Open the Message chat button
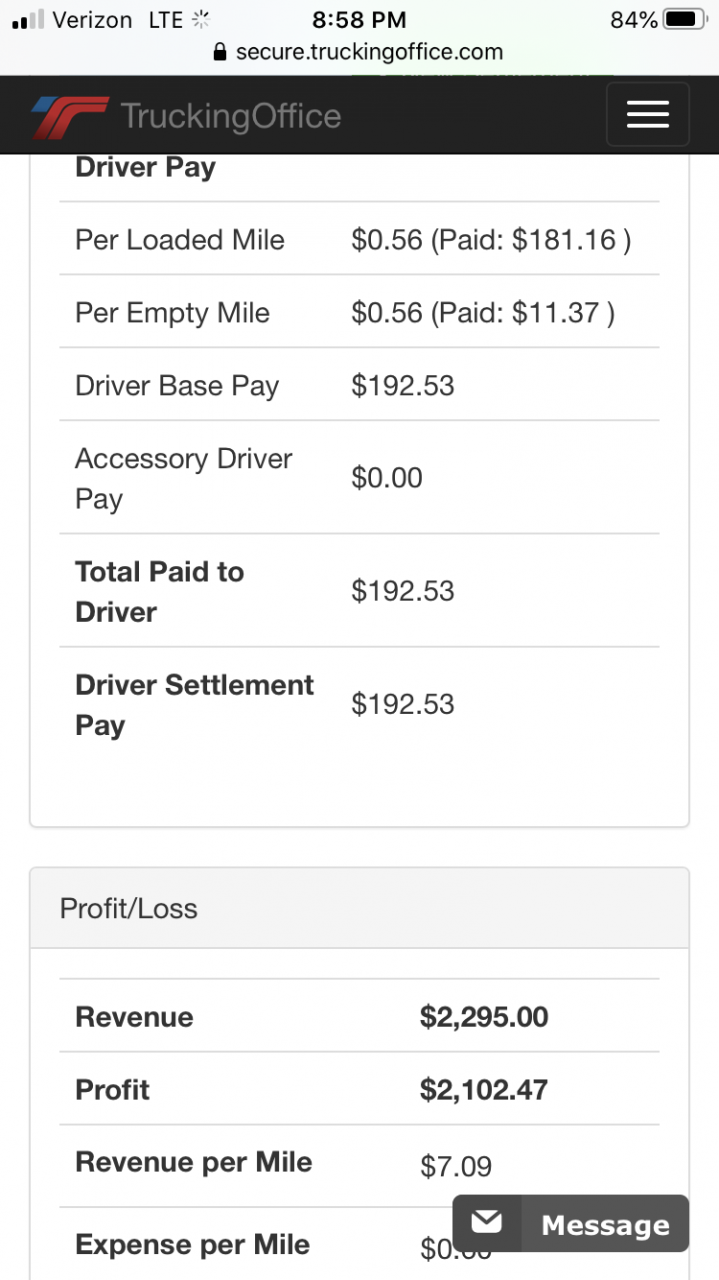The width and height of the screenshot is (719, 1280). click(571, 1223)
